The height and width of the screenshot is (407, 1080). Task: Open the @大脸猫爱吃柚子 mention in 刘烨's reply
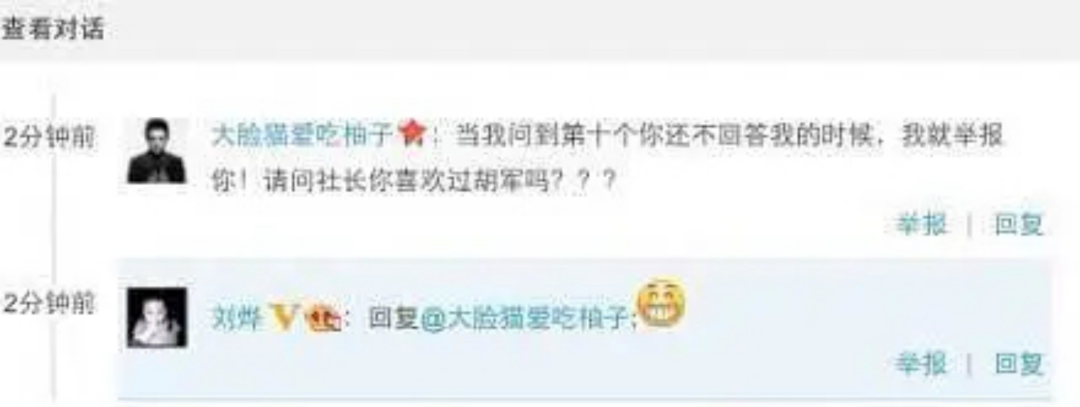pos(527,319)
